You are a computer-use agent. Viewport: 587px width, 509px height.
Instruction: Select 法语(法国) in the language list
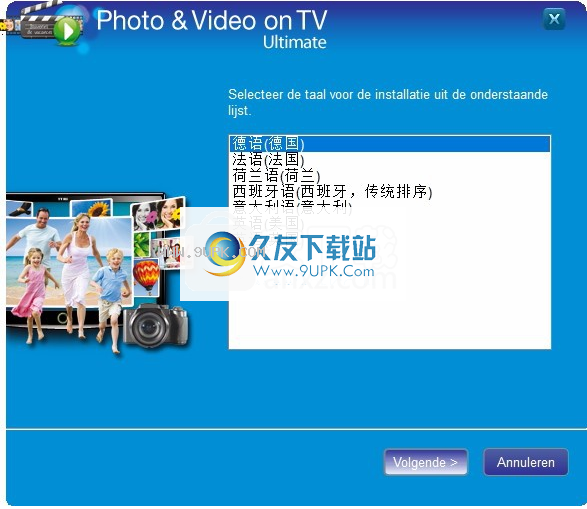point(389,159)
